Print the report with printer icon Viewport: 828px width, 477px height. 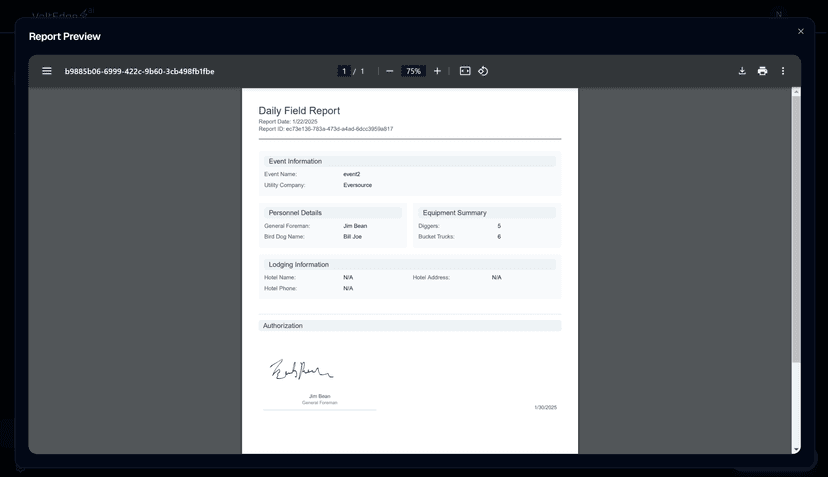[x=763, y=71]
